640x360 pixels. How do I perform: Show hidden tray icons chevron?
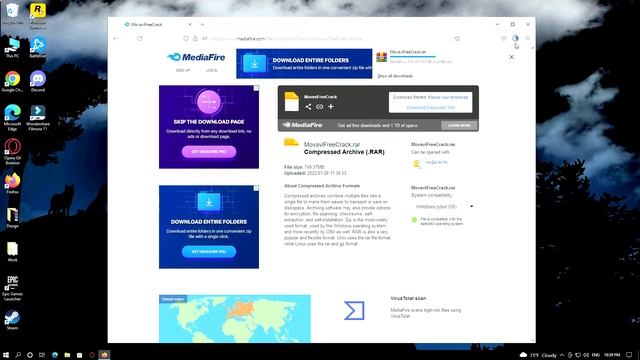(562, 355)
